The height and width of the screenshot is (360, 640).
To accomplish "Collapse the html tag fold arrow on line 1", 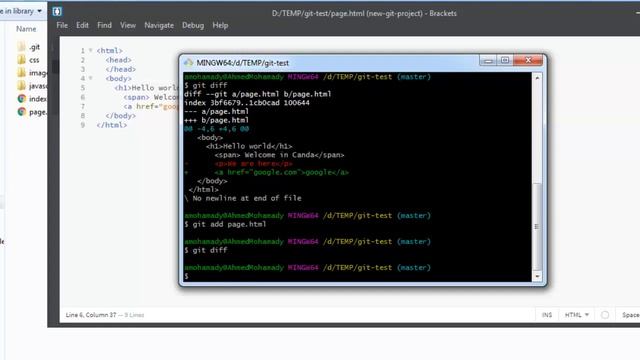I will (91, 50).
